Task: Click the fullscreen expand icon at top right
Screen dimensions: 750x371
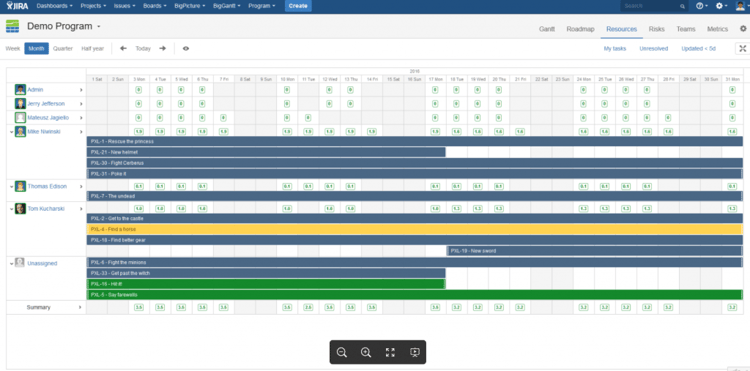Action: 742,48
